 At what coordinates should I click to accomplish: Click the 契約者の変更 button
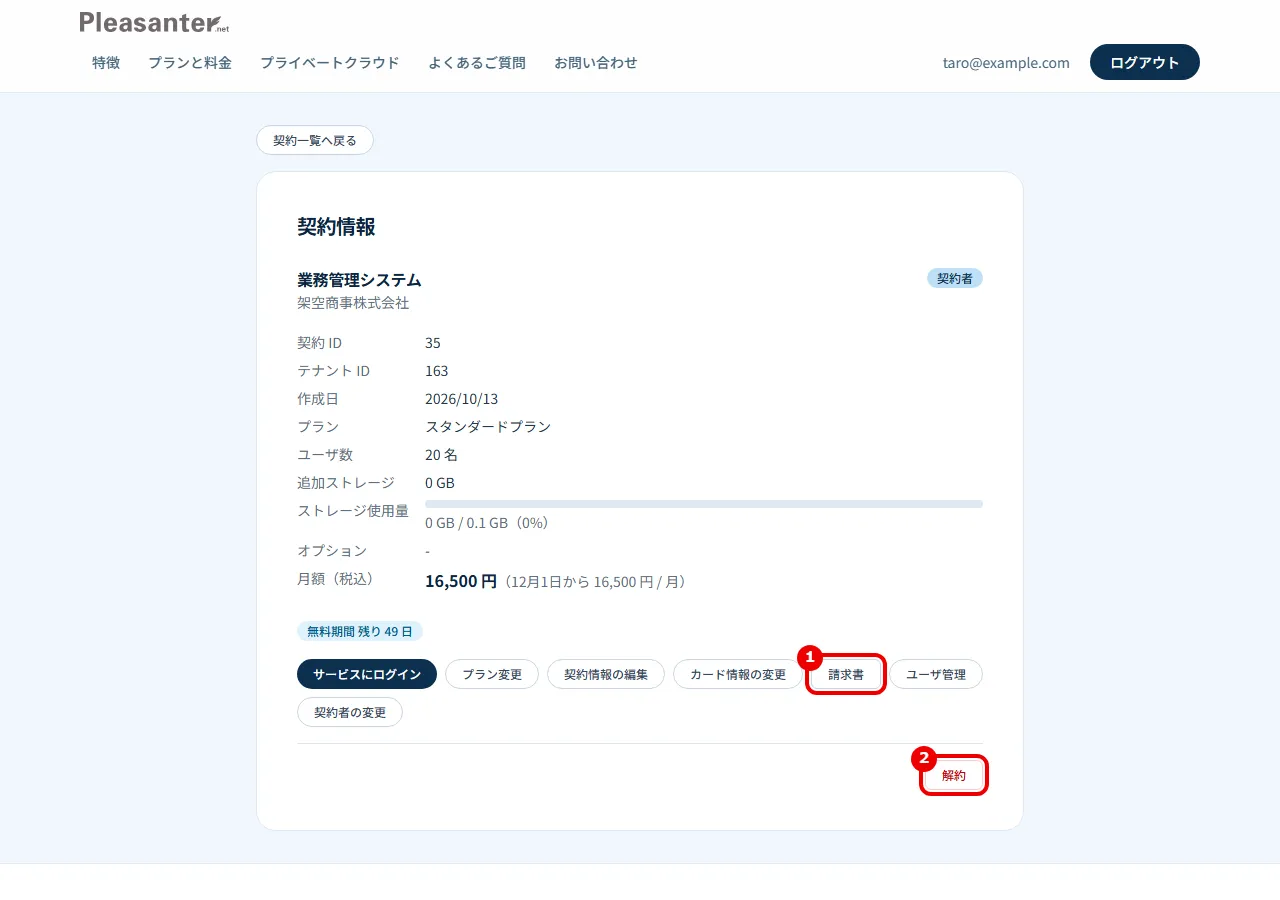click(x=350, y=712)
